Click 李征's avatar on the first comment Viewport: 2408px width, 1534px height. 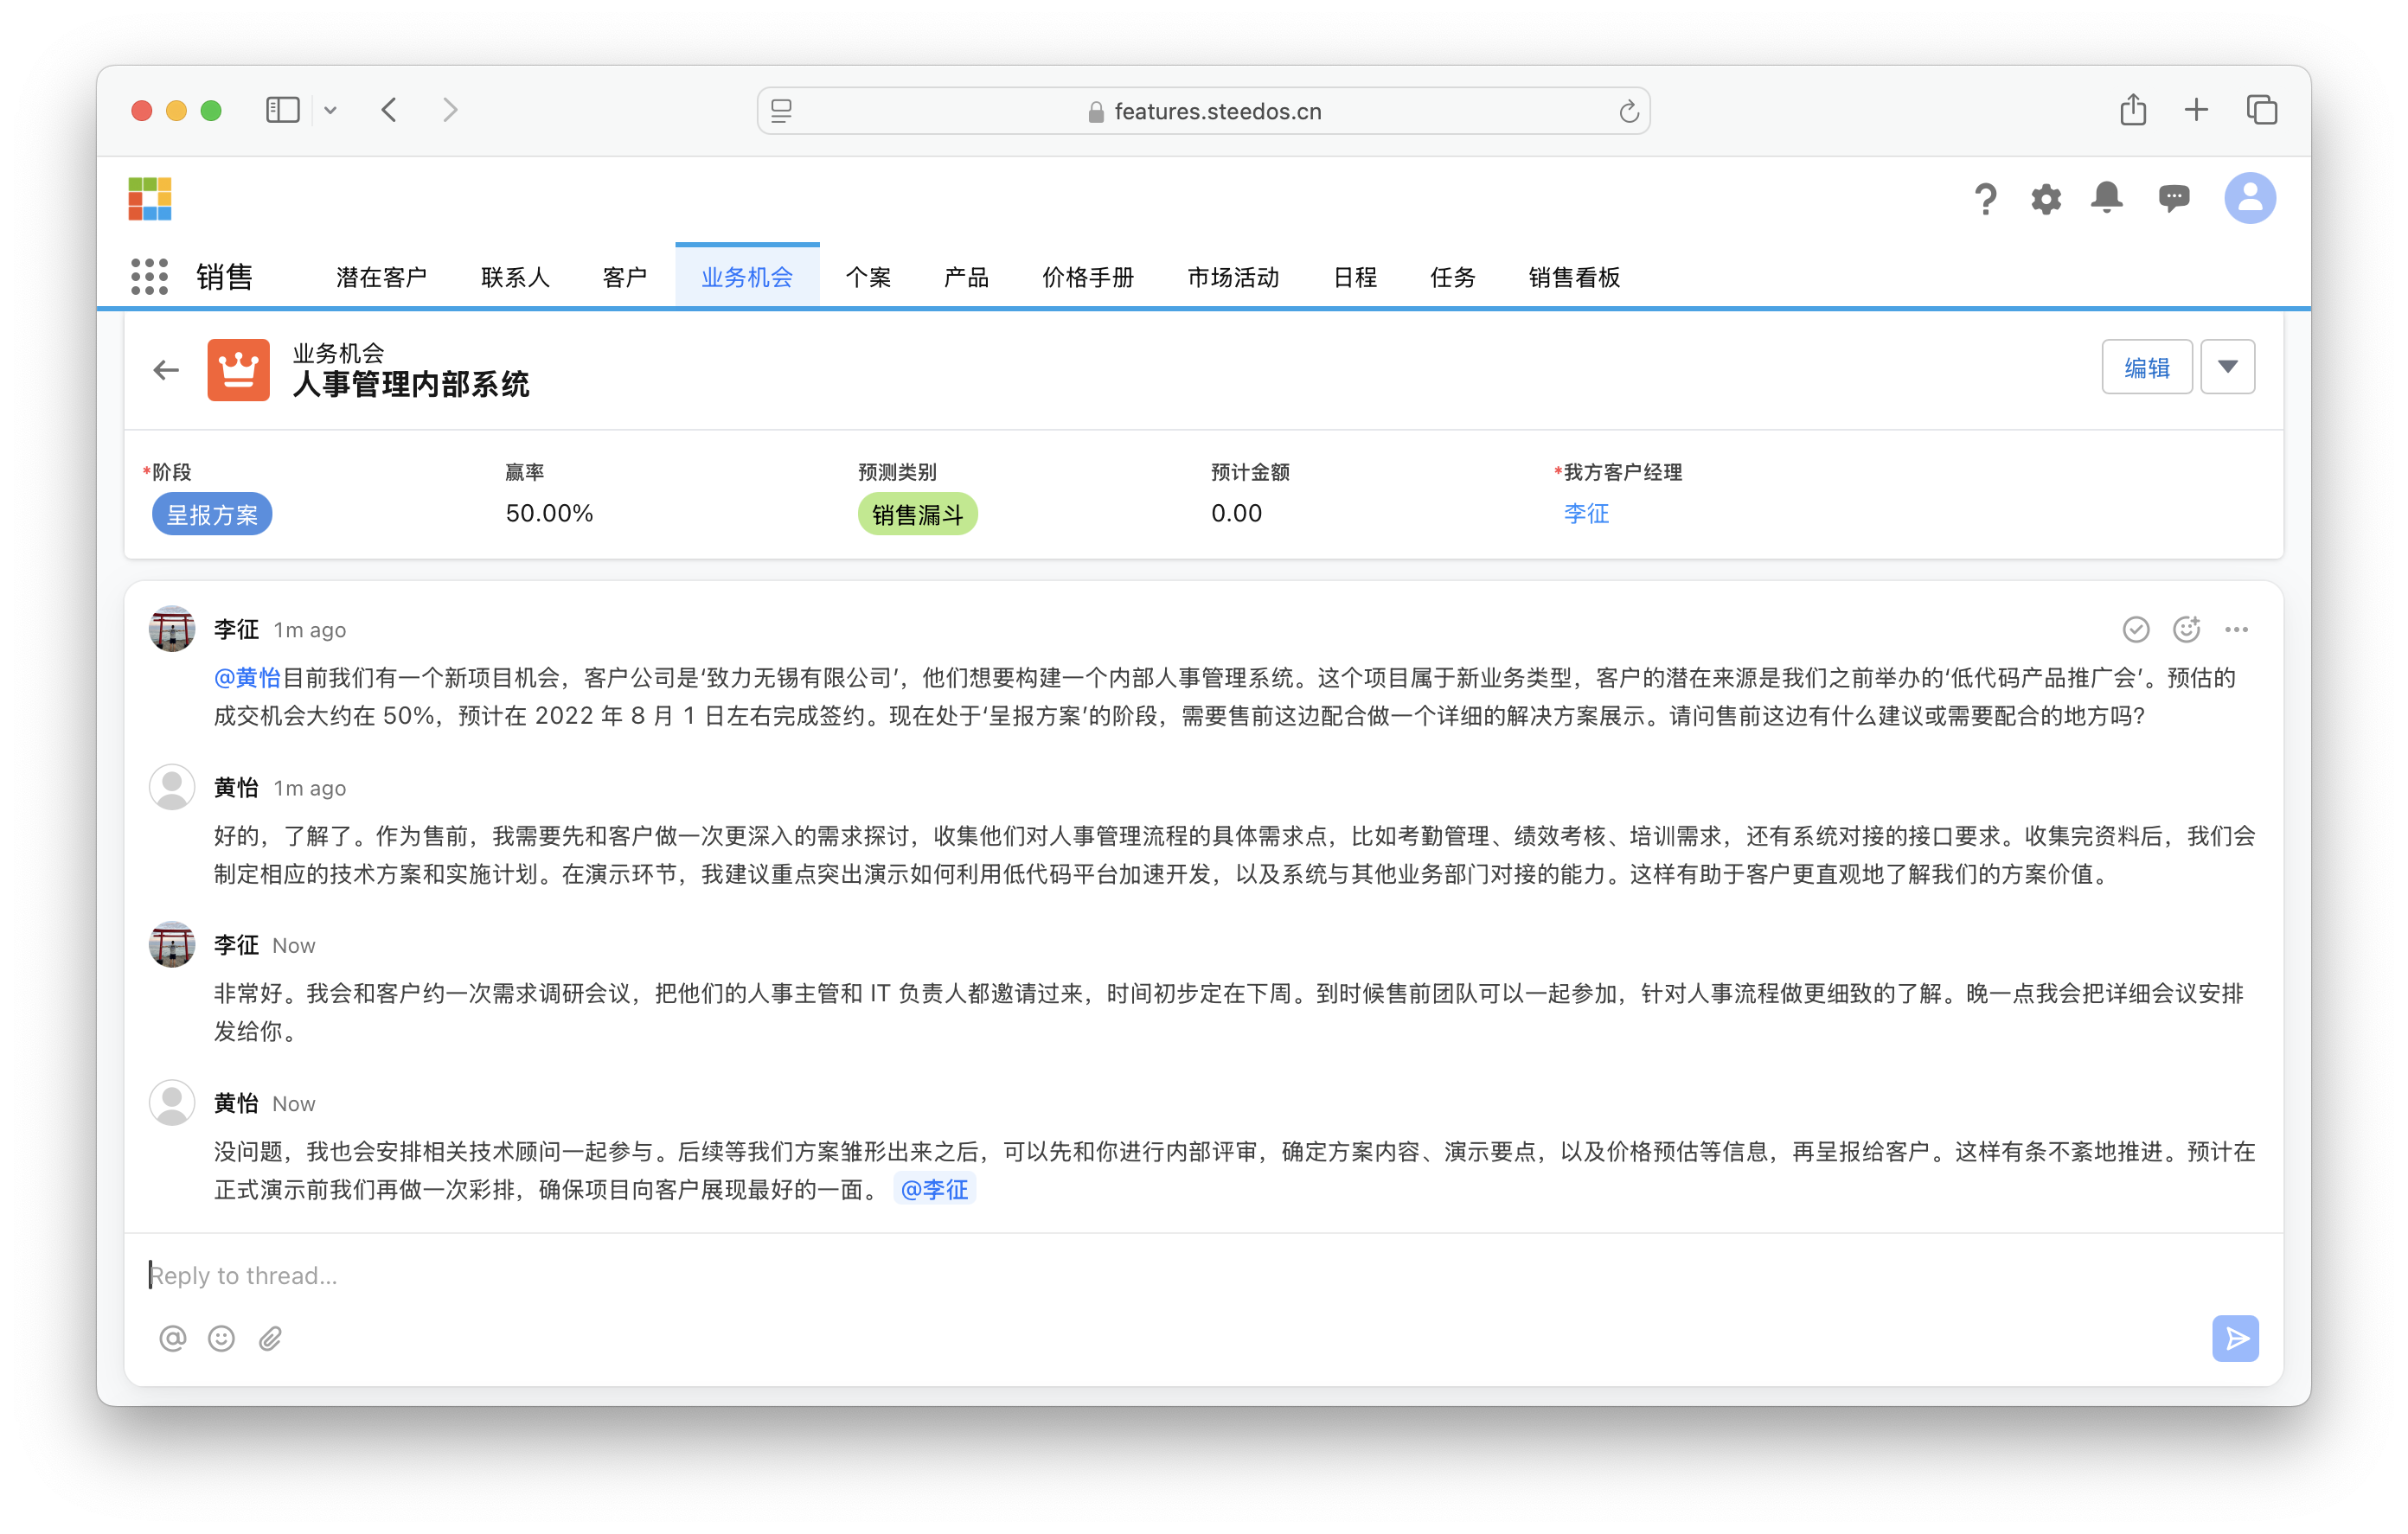pos(172,629)
